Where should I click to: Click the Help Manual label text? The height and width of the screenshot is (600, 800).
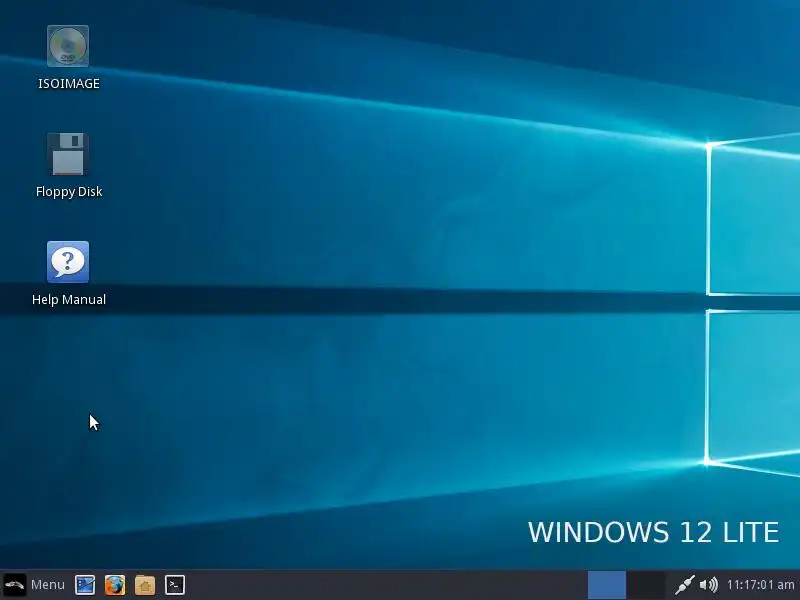(69, 299)
